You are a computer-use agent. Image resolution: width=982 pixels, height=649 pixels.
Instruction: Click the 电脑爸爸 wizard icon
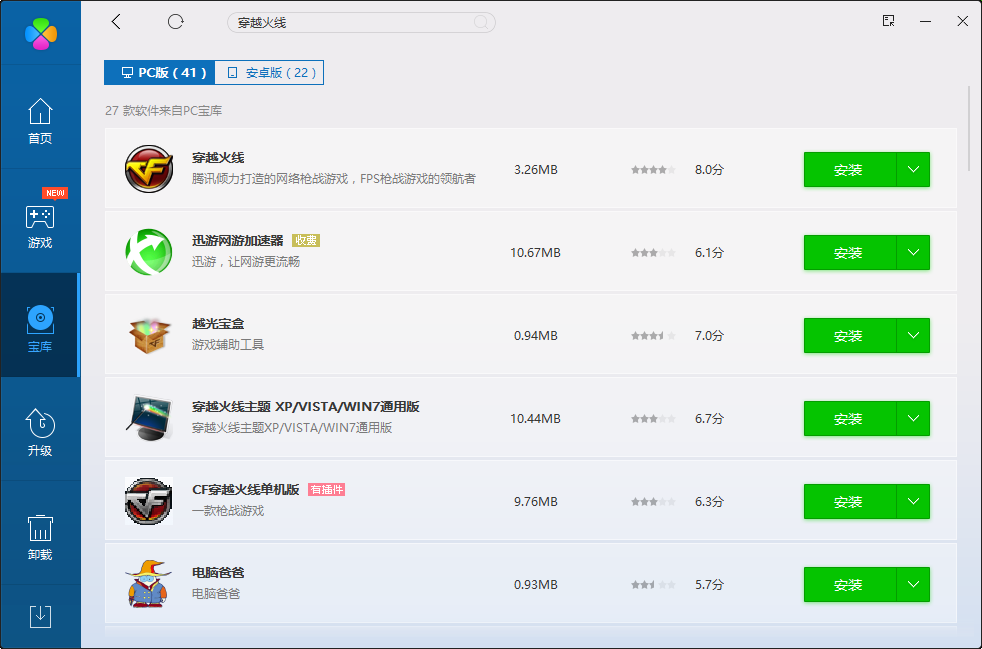tap(148, 584)
